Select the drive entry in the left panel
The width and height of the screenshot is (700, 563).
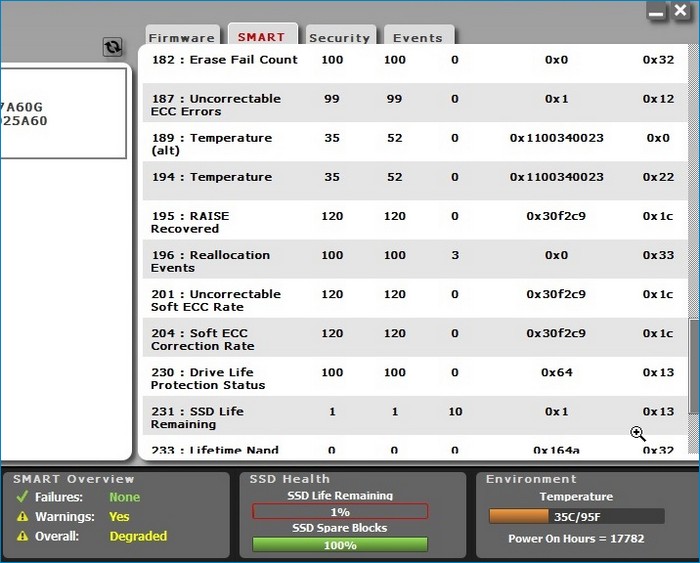click(x=62, y=113)
